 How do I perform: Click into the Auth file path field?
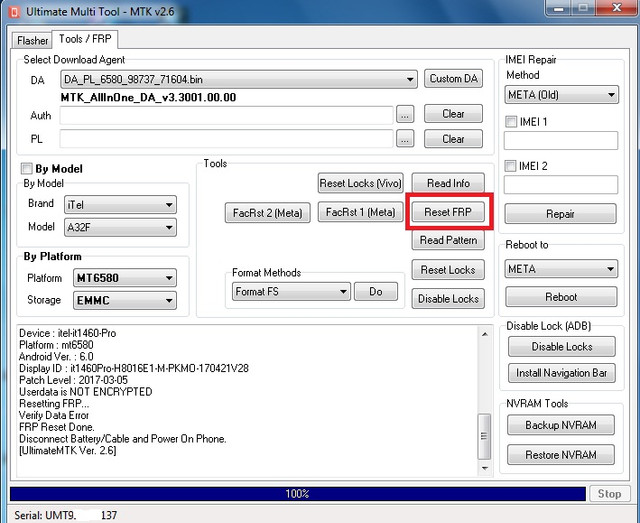tap(227, 116)
